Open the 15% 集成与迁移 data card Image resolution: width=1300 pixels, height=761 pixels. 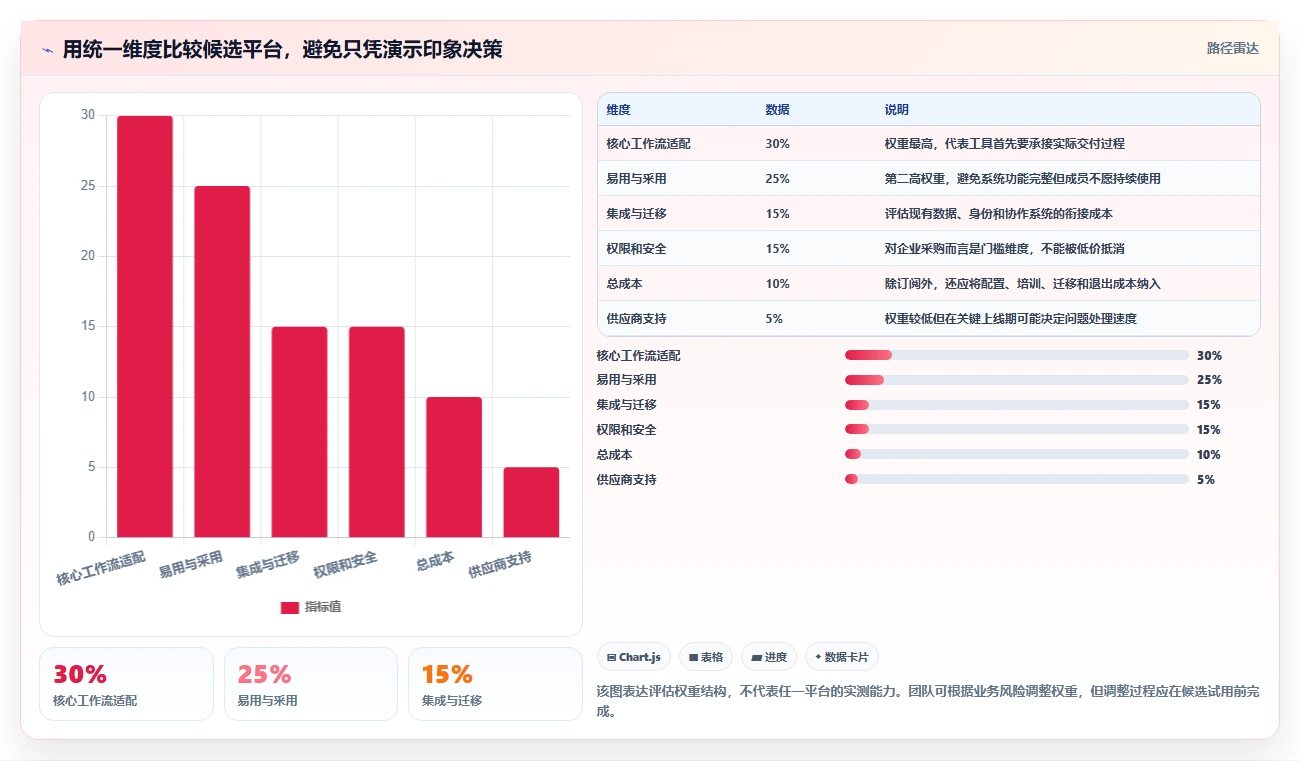495,684
